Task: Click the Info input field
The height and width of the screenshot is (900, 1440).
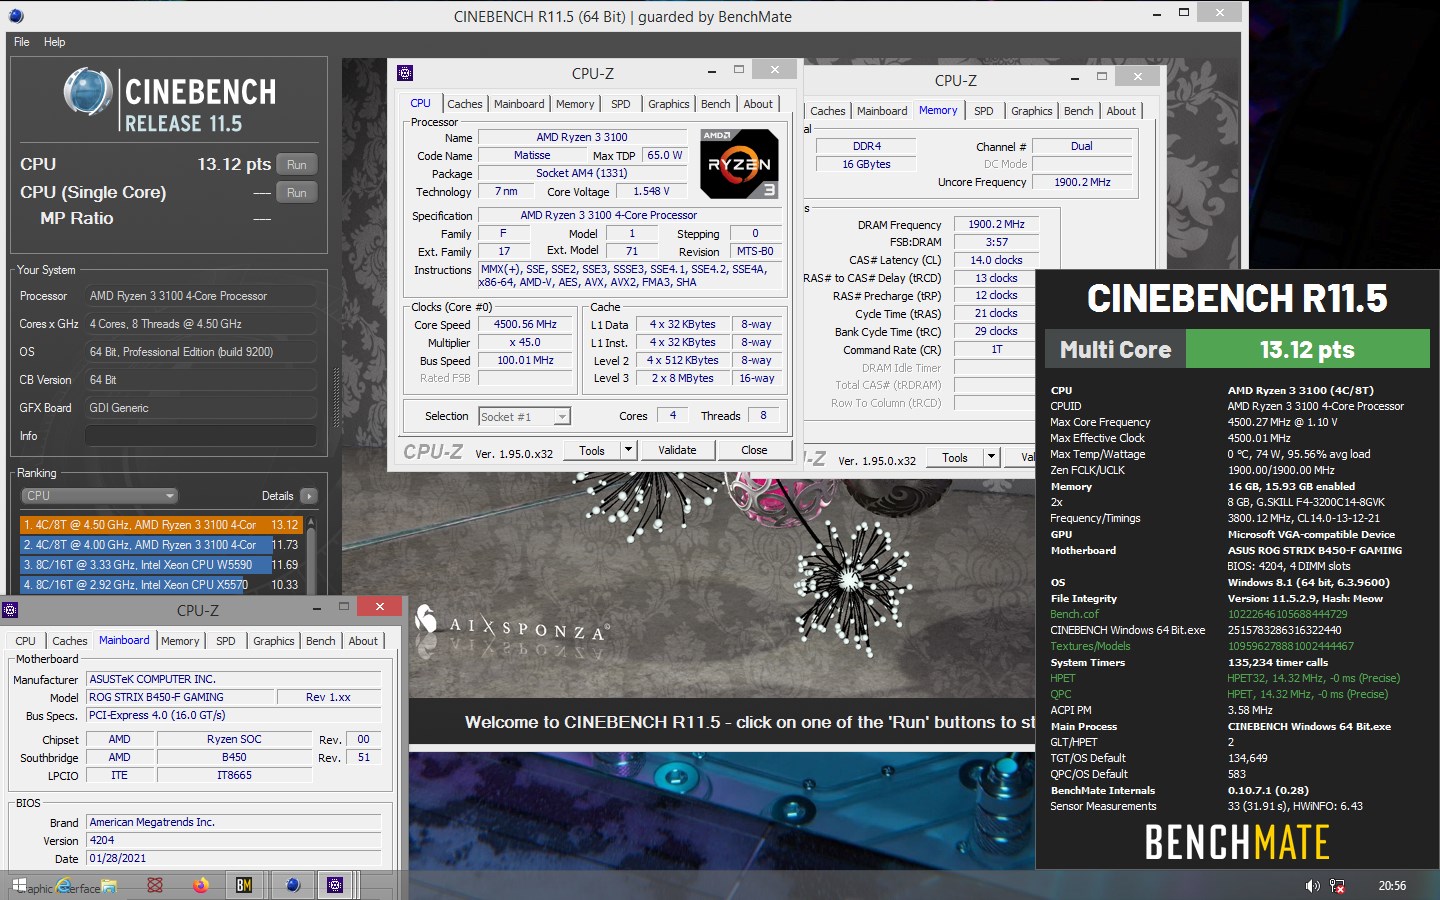Action: tap(200, 436)
